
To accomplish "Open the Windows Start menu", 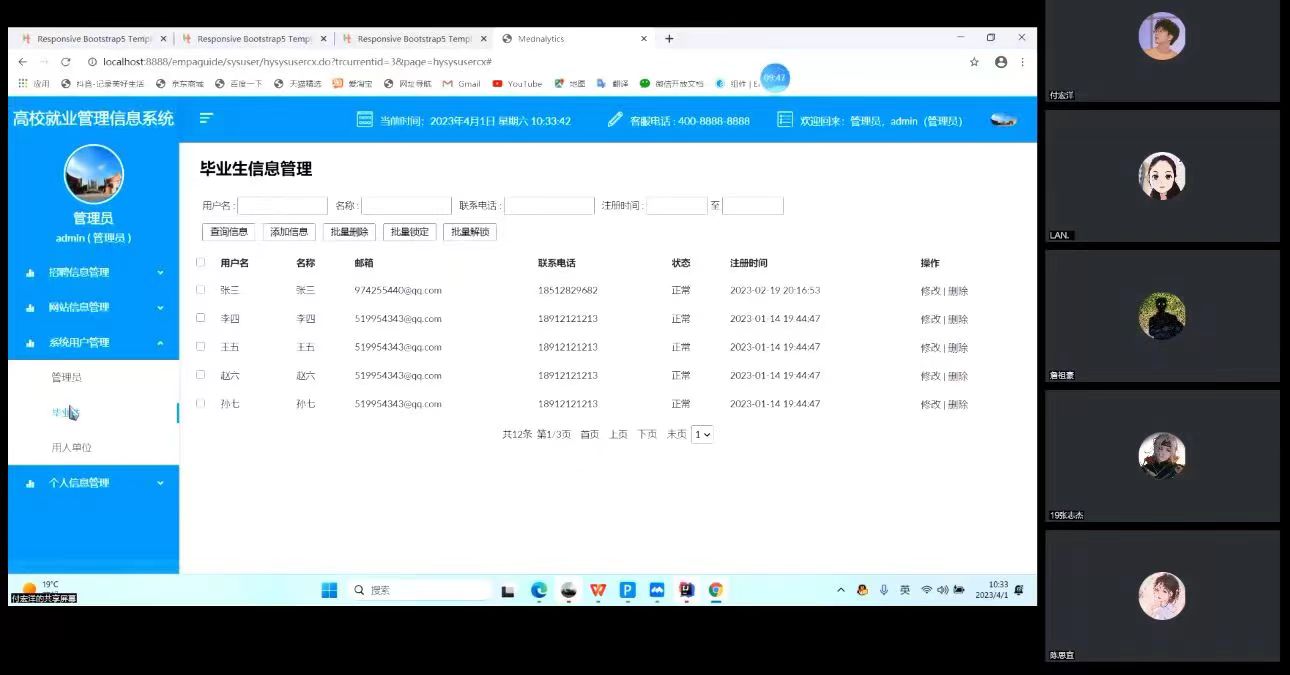I will pos(329,590).
